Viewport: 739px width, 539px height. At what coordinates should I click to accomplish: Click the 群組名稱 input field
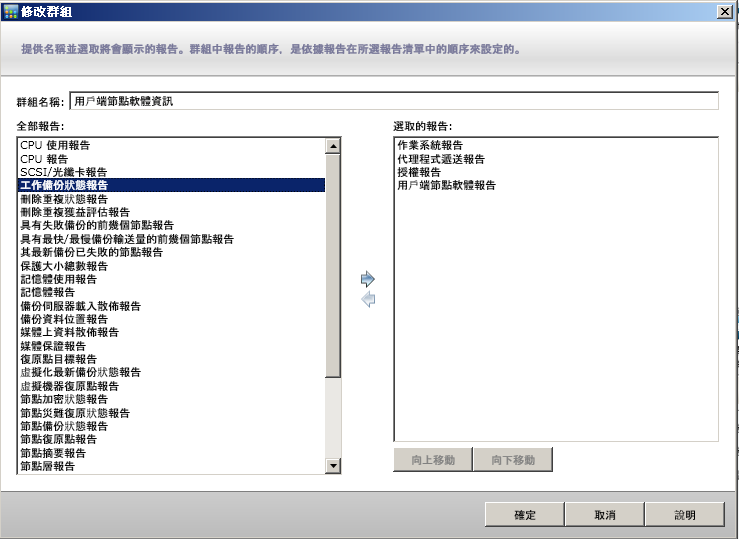(x=394, y=101)
